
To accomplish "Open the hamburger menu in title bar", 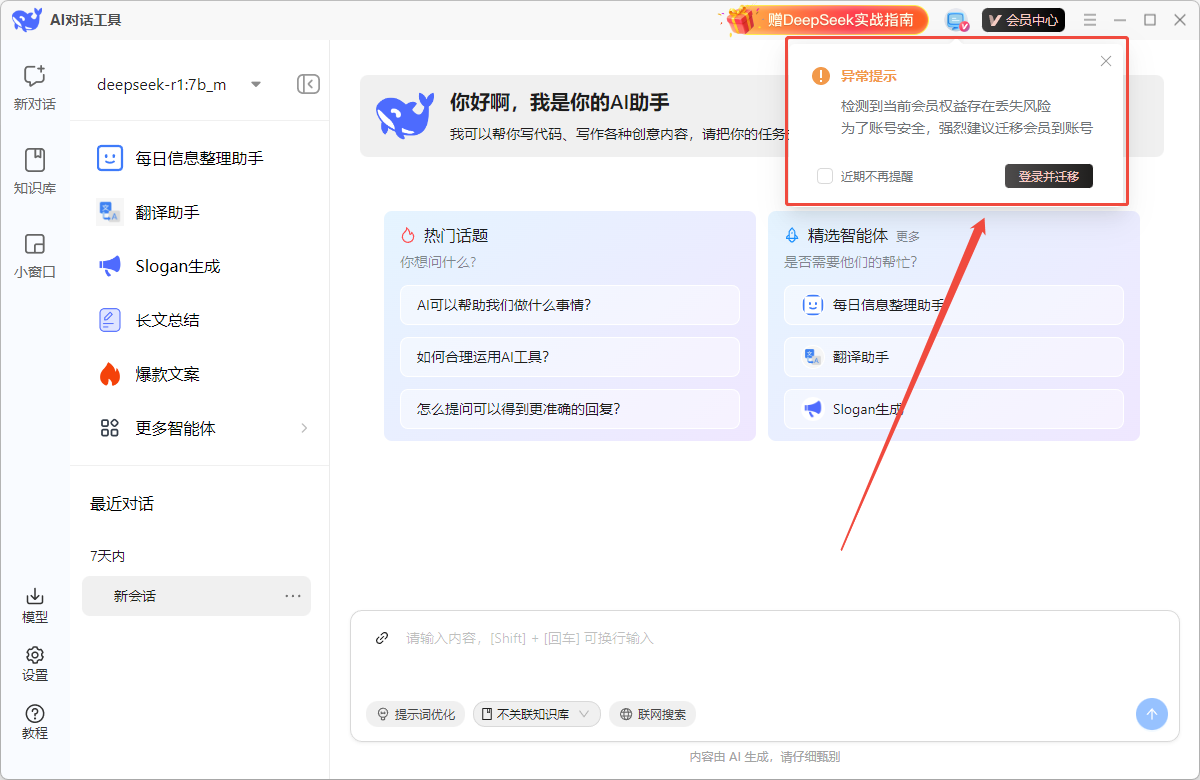I will coord(1090,19).
